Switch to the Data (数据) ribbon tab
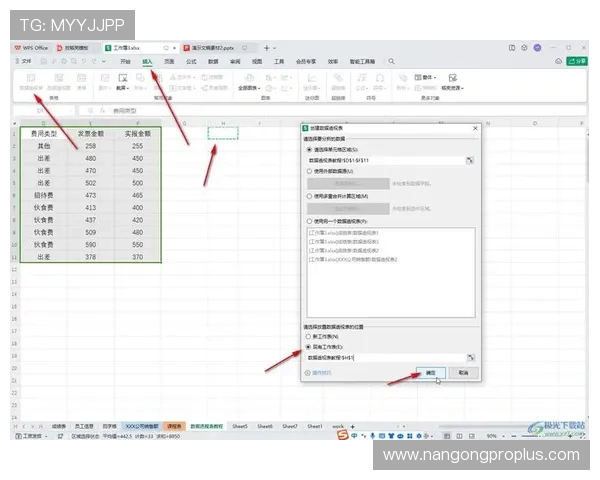600x480 pixels. [213, 61]
